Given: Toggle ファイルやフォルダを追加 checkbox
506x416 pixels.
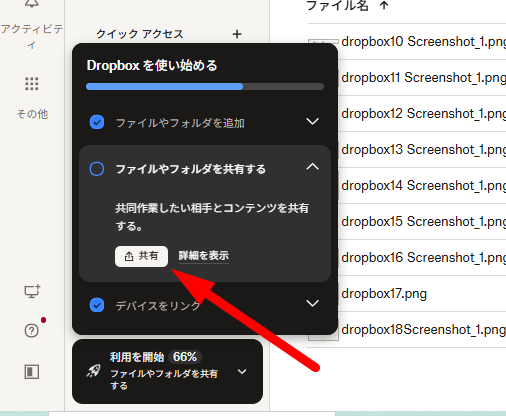Looking at the screenshot, I should (97, 122).
